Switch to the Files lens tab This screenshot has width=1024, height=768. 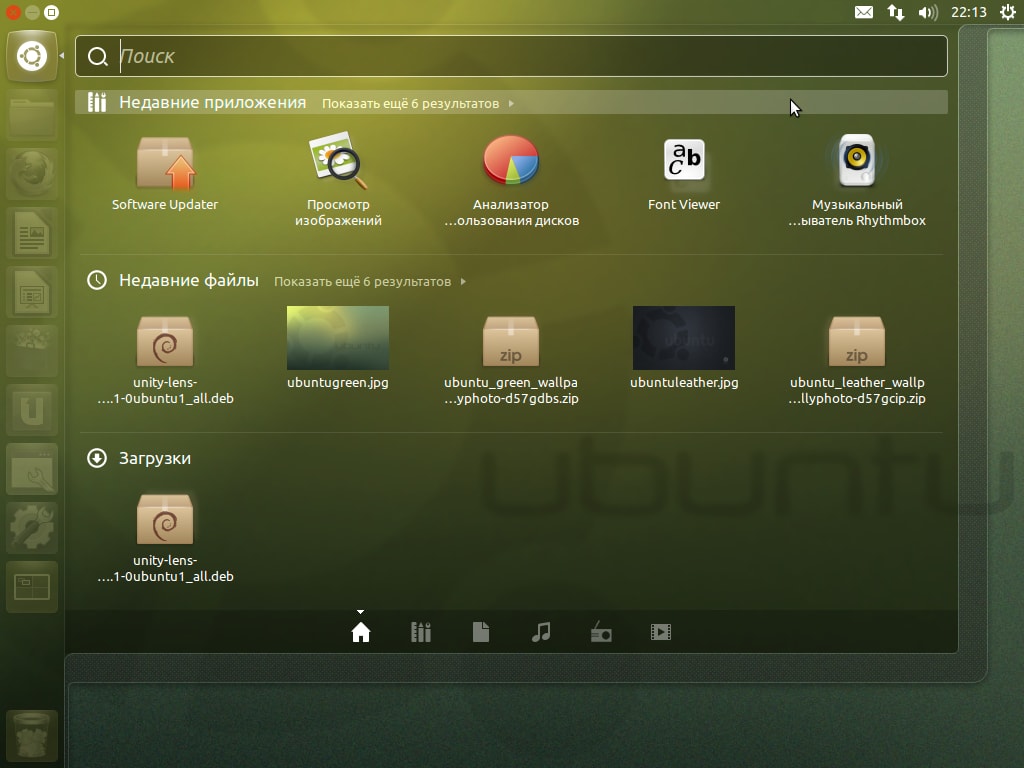[x=481, y=632]
